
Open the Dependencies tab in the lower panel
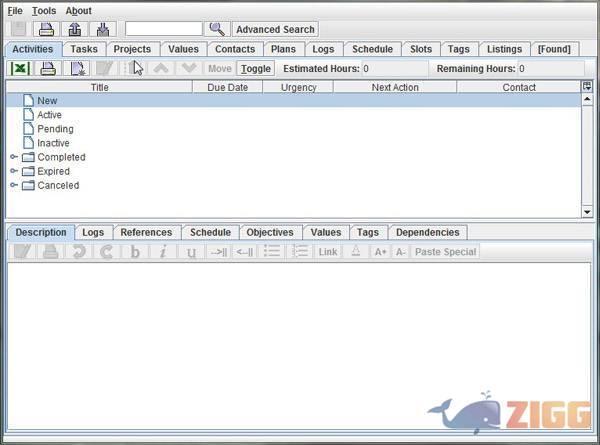click(427, 232)
